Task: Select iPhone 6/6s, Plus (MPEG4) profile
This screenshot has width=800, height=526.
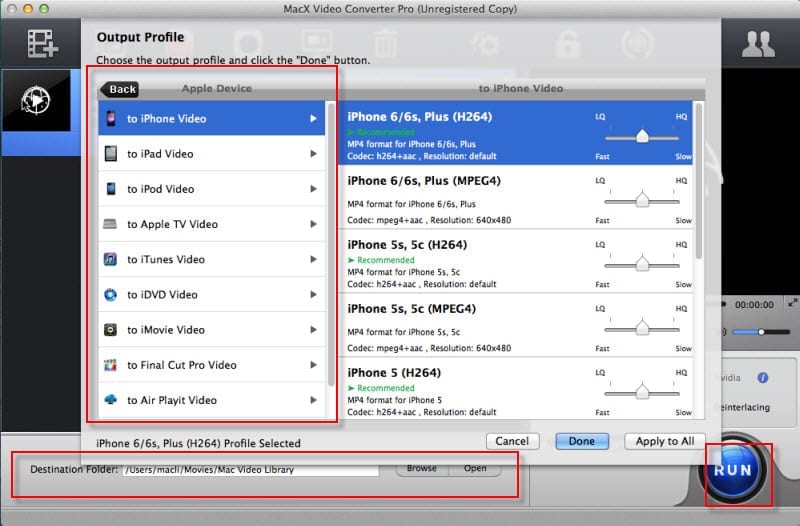Action: (516, 197)
